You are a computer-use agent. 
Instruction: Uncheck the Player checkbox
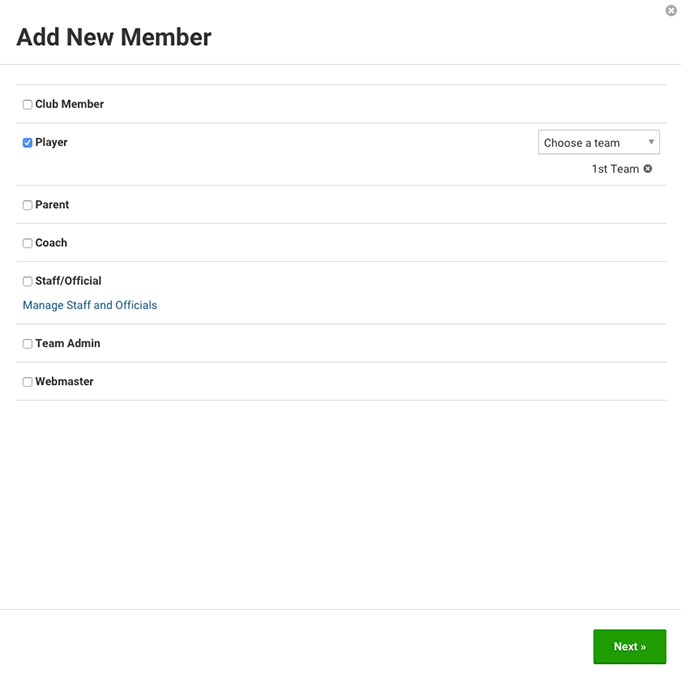click(x=27, y=143)
